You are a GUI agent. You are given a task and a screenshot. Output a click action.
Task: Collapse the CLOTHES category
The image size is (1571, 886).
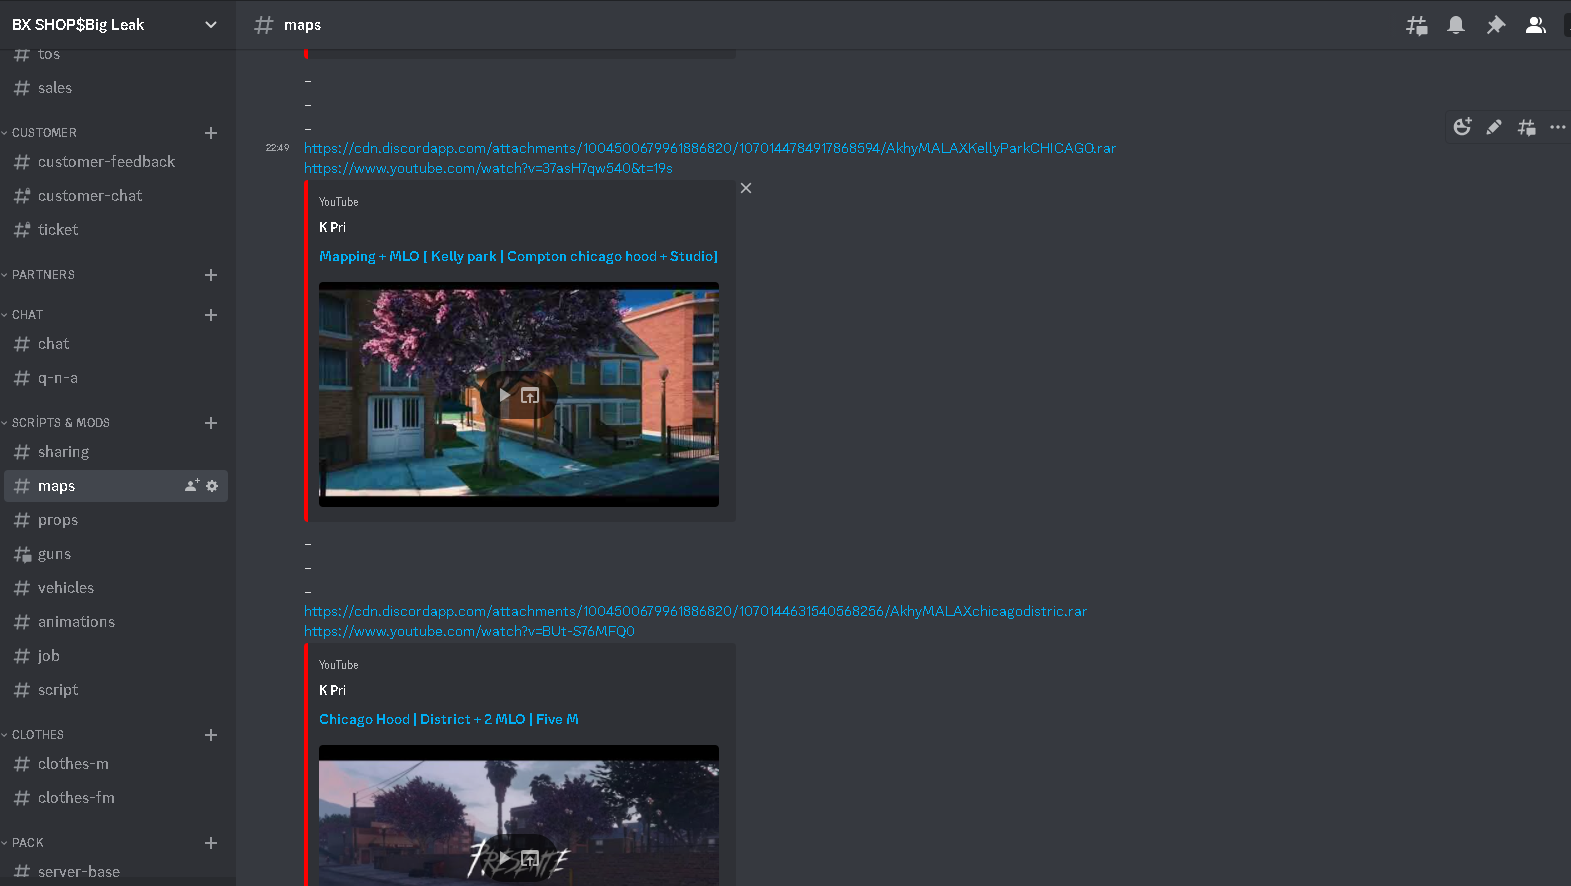point(38,735)
